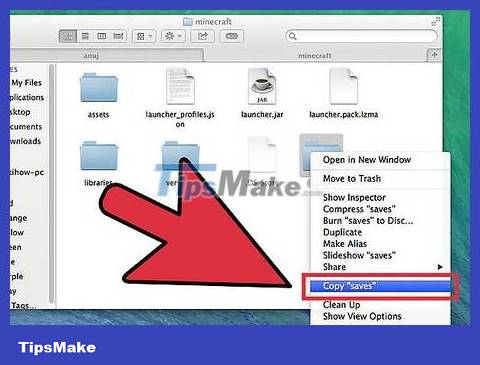Open the item arrangement dropdown
This screenshot has width=480, height=365.
(x=144, y=36)
